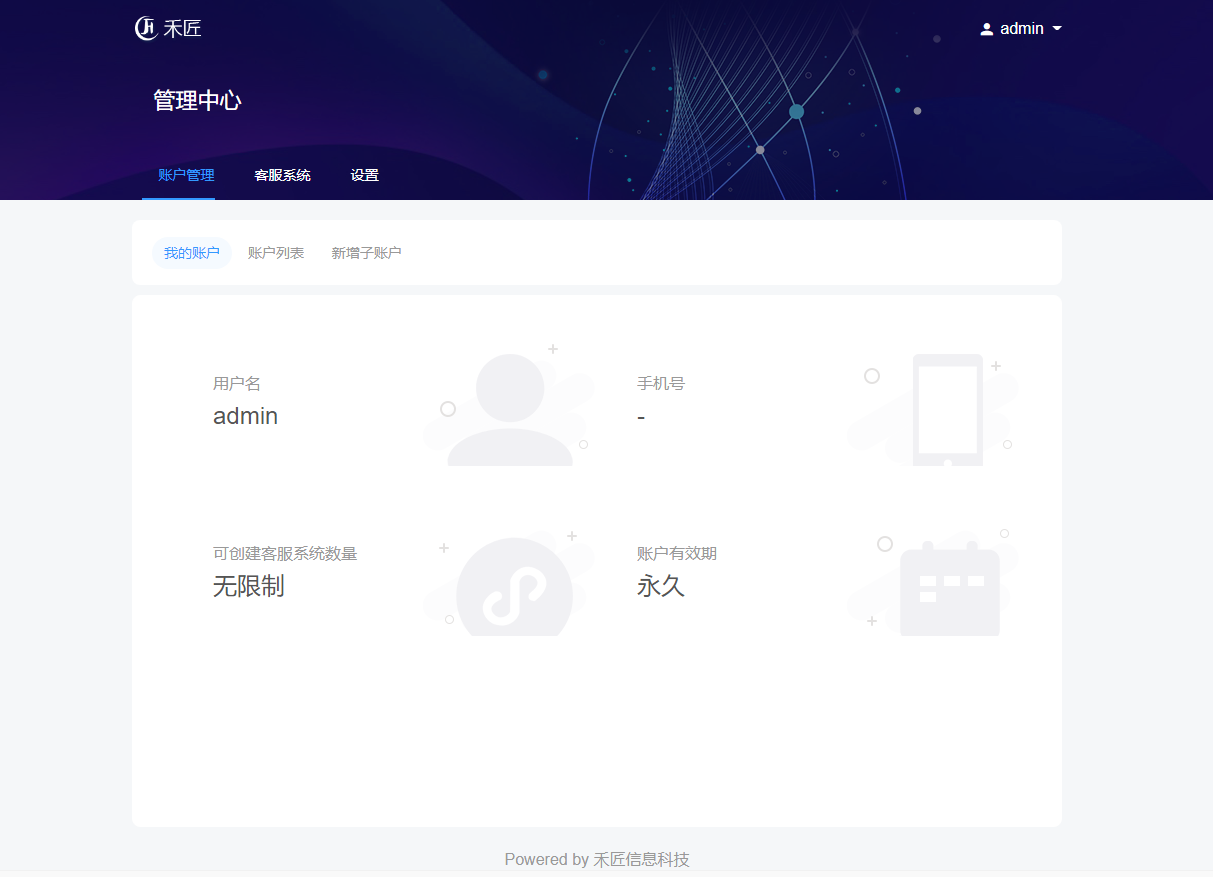Click the mobile phone illustration icon
The width and height of the screenshot is (1213, 877).
(947, 409)
